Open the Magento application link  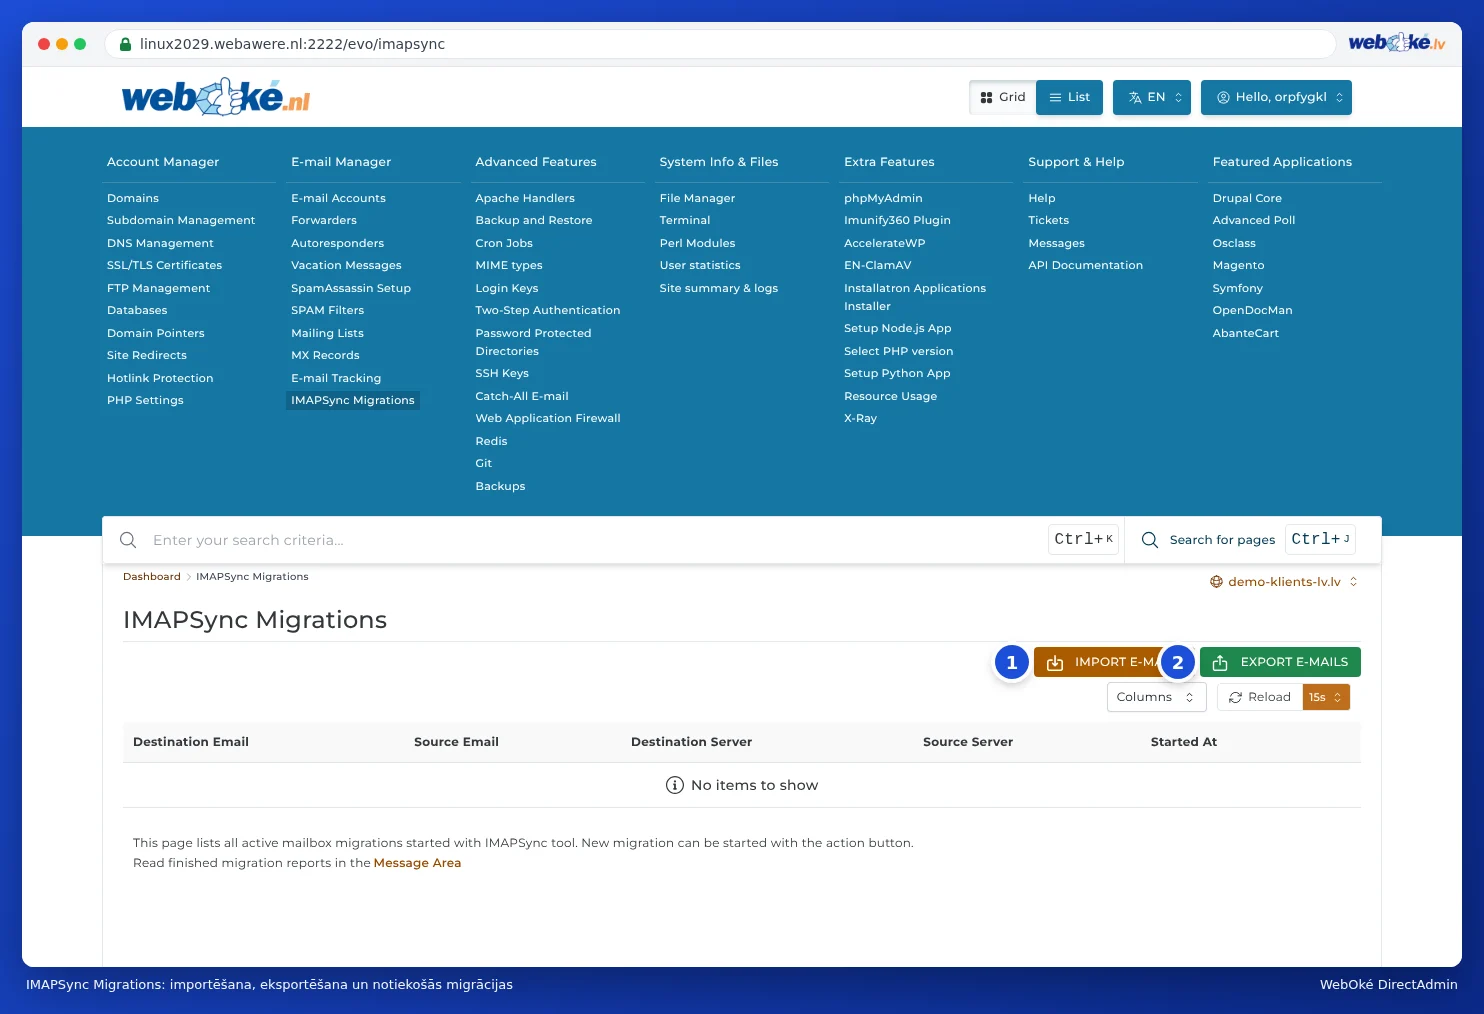tap(1238, 265)
